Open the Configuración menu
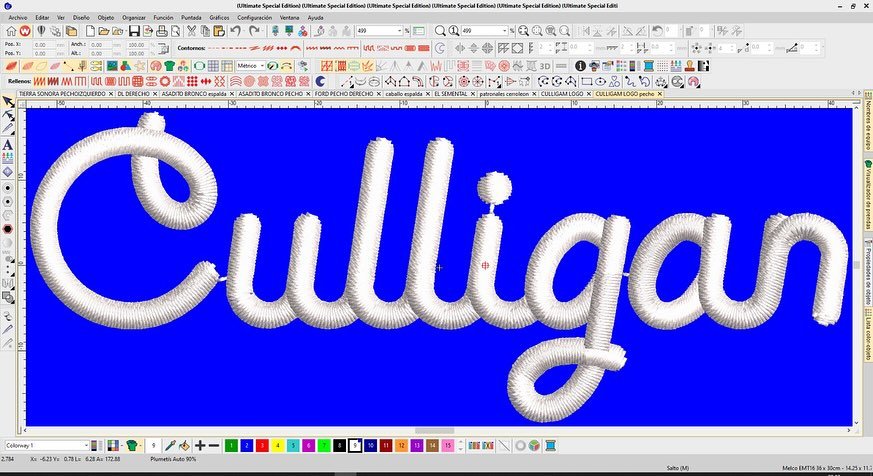 pyautogui.click(x=254, y=18)
